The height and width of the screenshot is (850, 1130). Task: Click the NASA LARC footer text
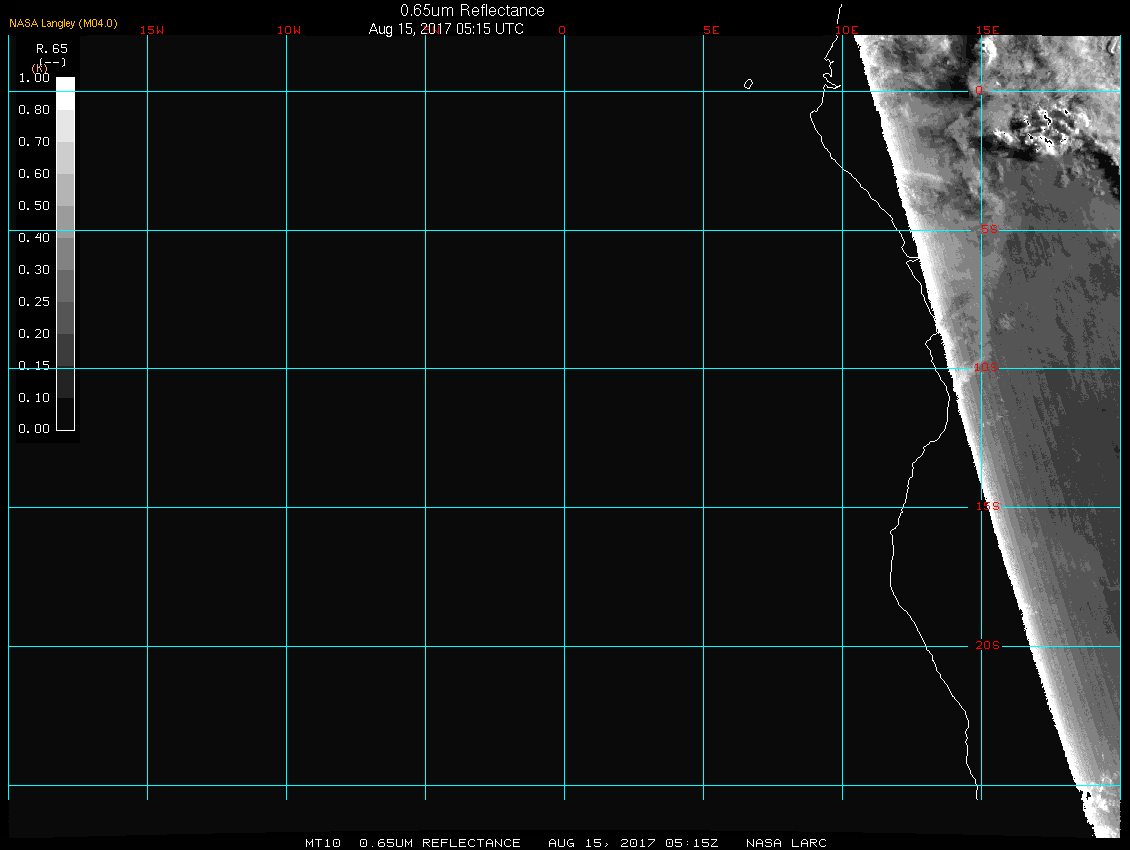point(786,843)
